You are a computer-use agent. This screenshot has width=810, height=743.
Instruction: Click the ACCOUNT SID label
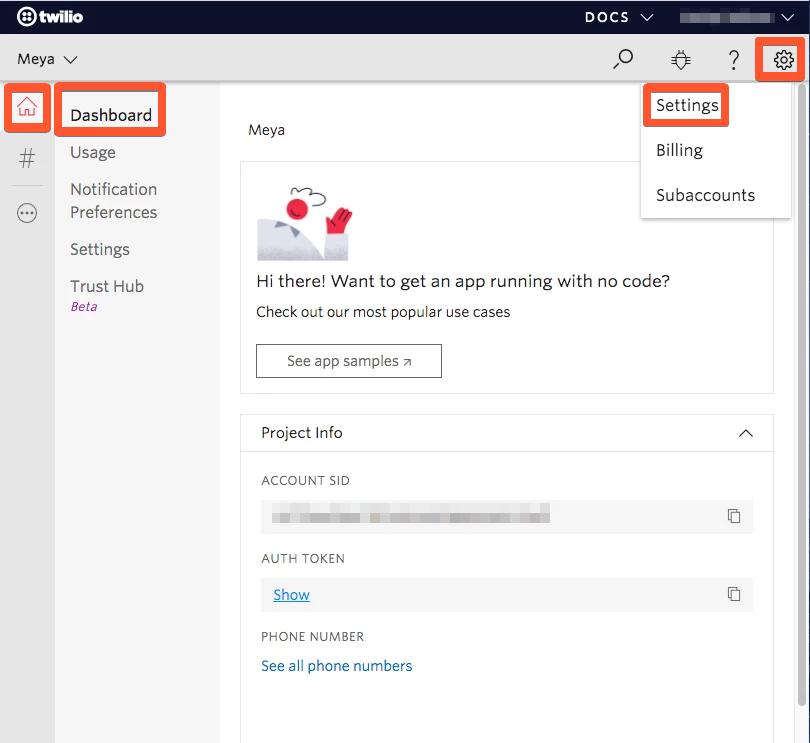305,481
